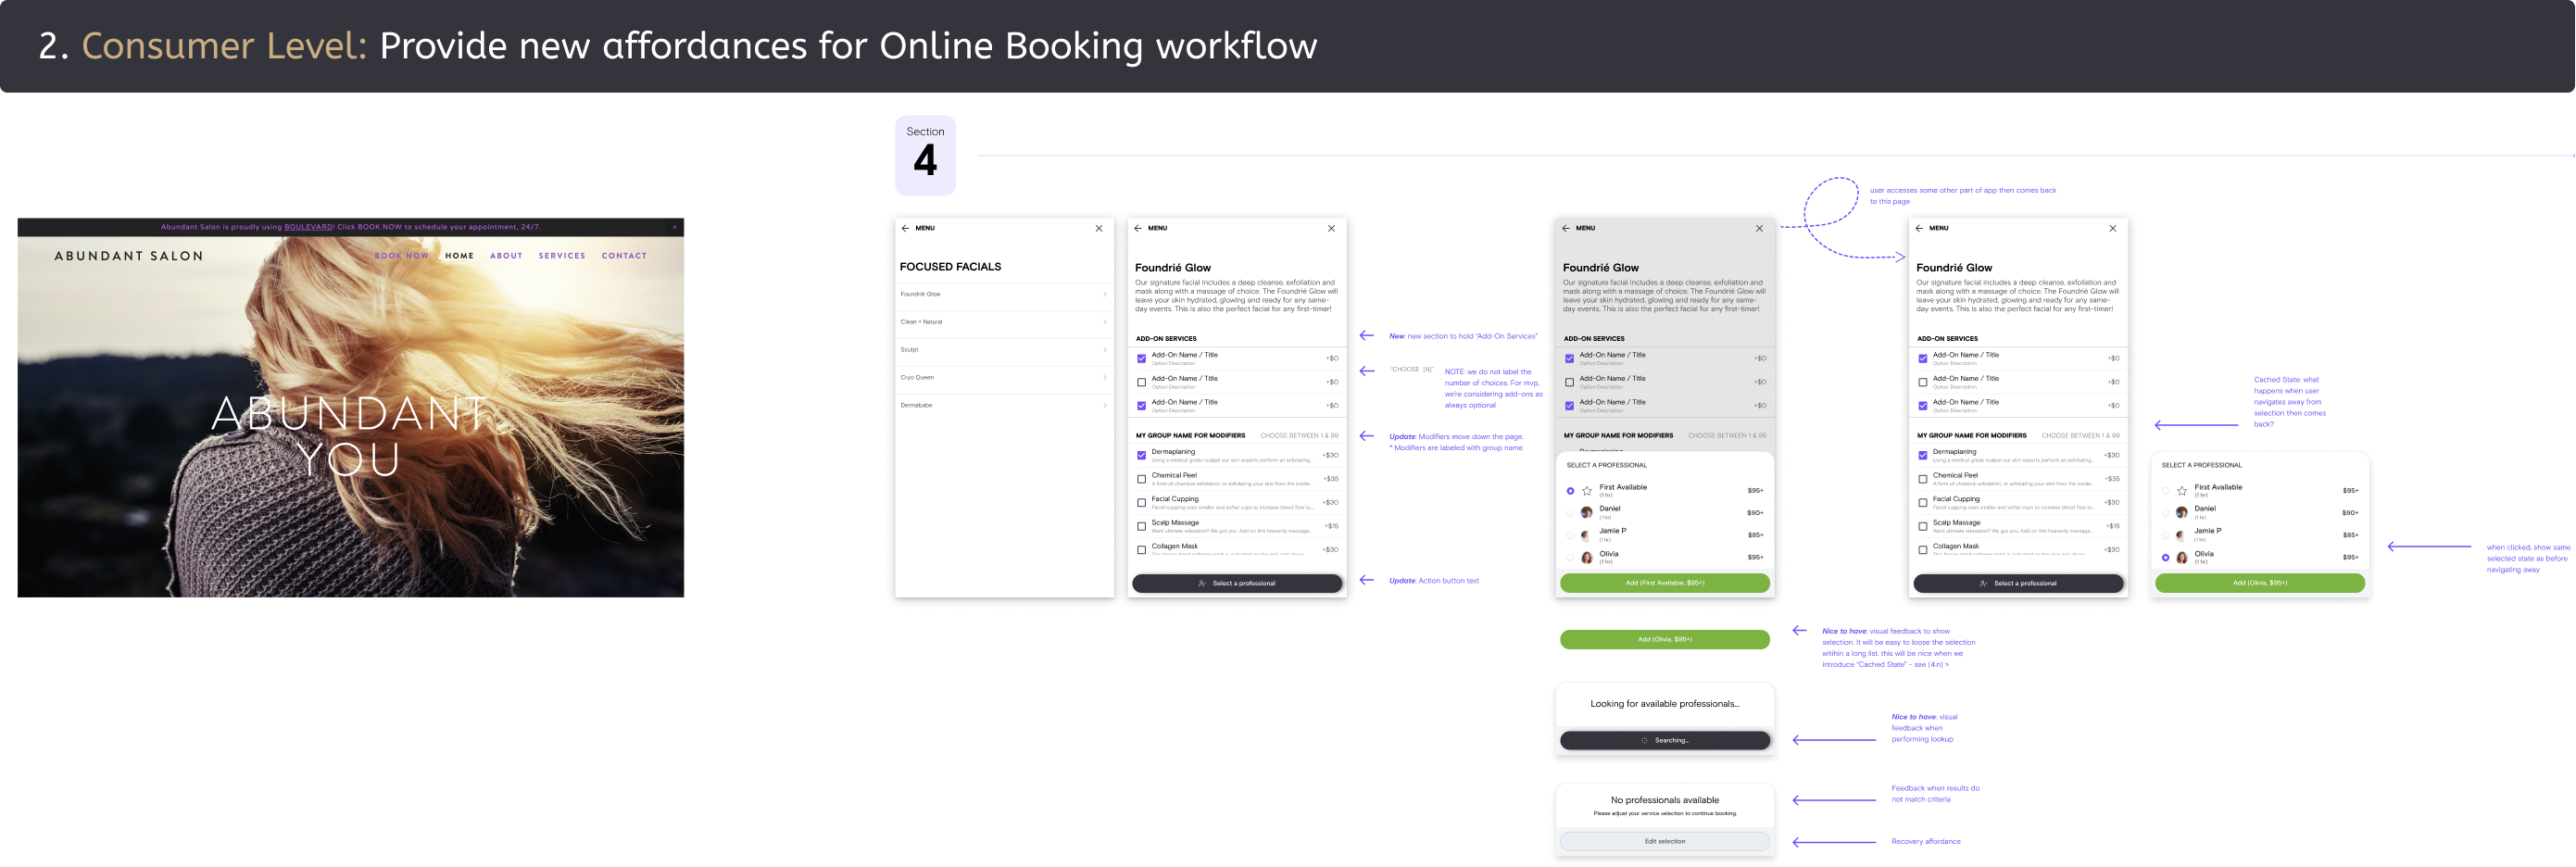Viewport: 2576px width, 867px height.
Task: Select the Olivia radio in cached-state panel
Action: coord(2166,557)
